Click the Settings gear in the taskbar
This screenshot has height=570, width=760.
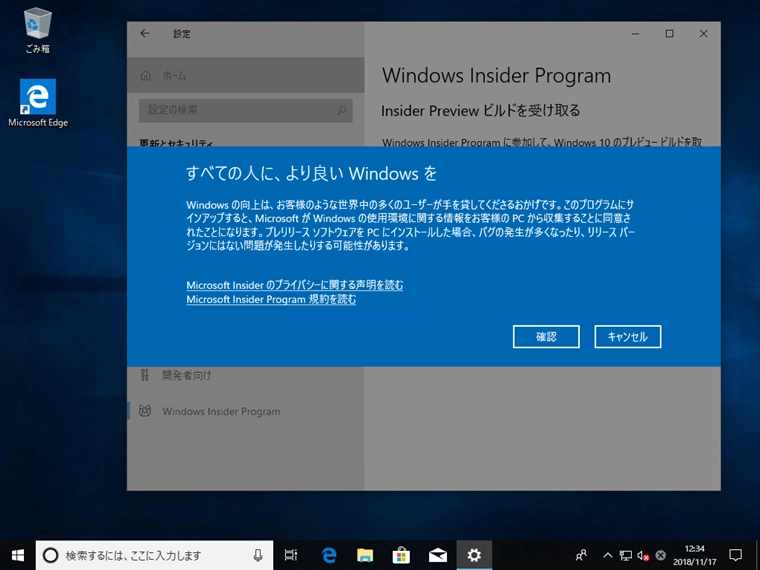click(474, 555)
